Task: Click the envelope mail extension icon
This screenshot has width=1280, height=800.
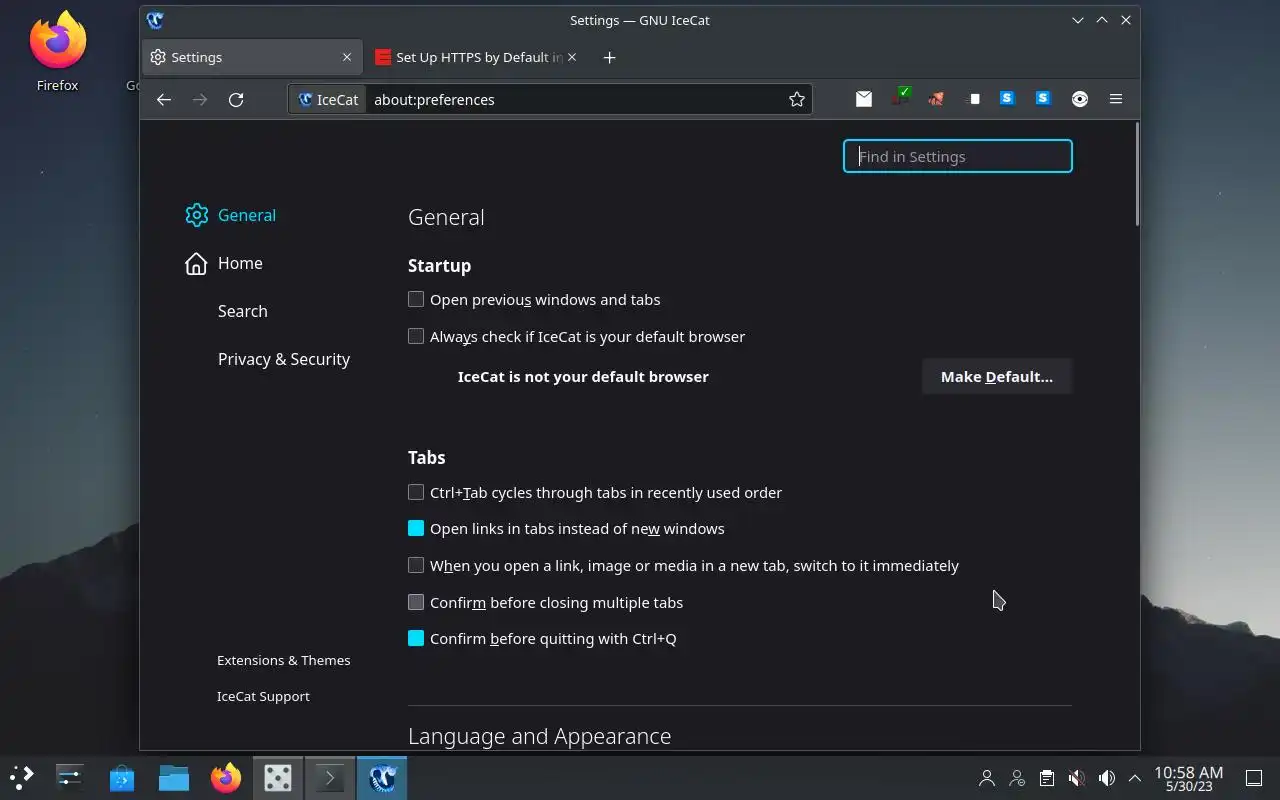Action: 864,98
